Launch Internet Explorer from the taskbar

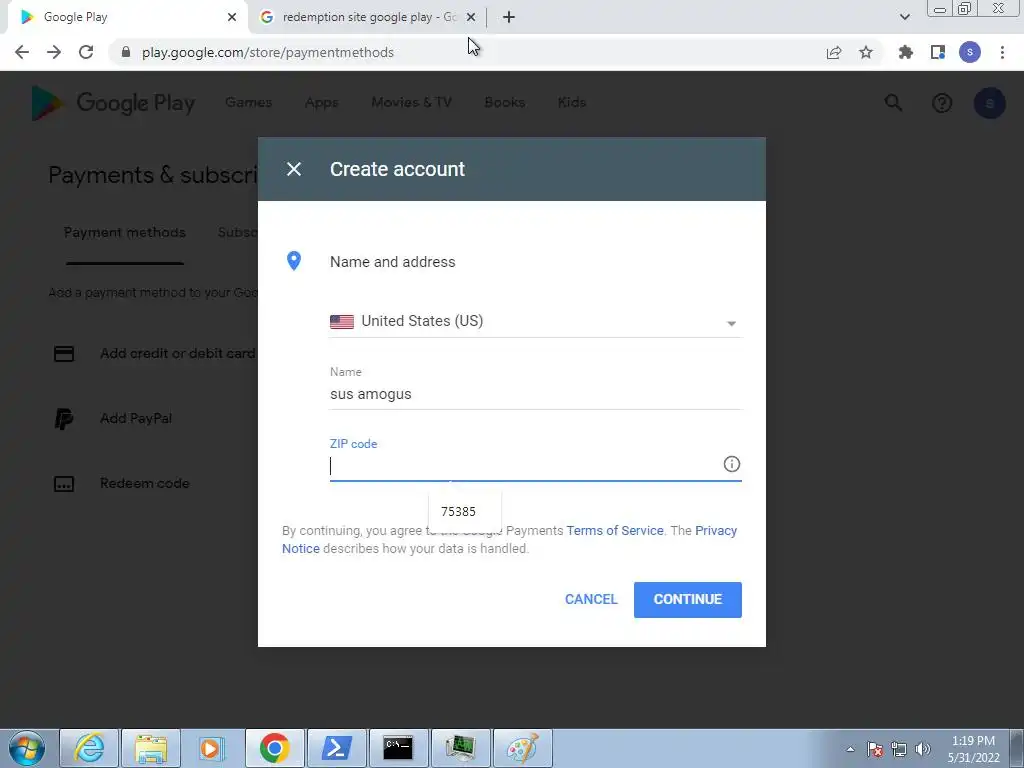89,748
